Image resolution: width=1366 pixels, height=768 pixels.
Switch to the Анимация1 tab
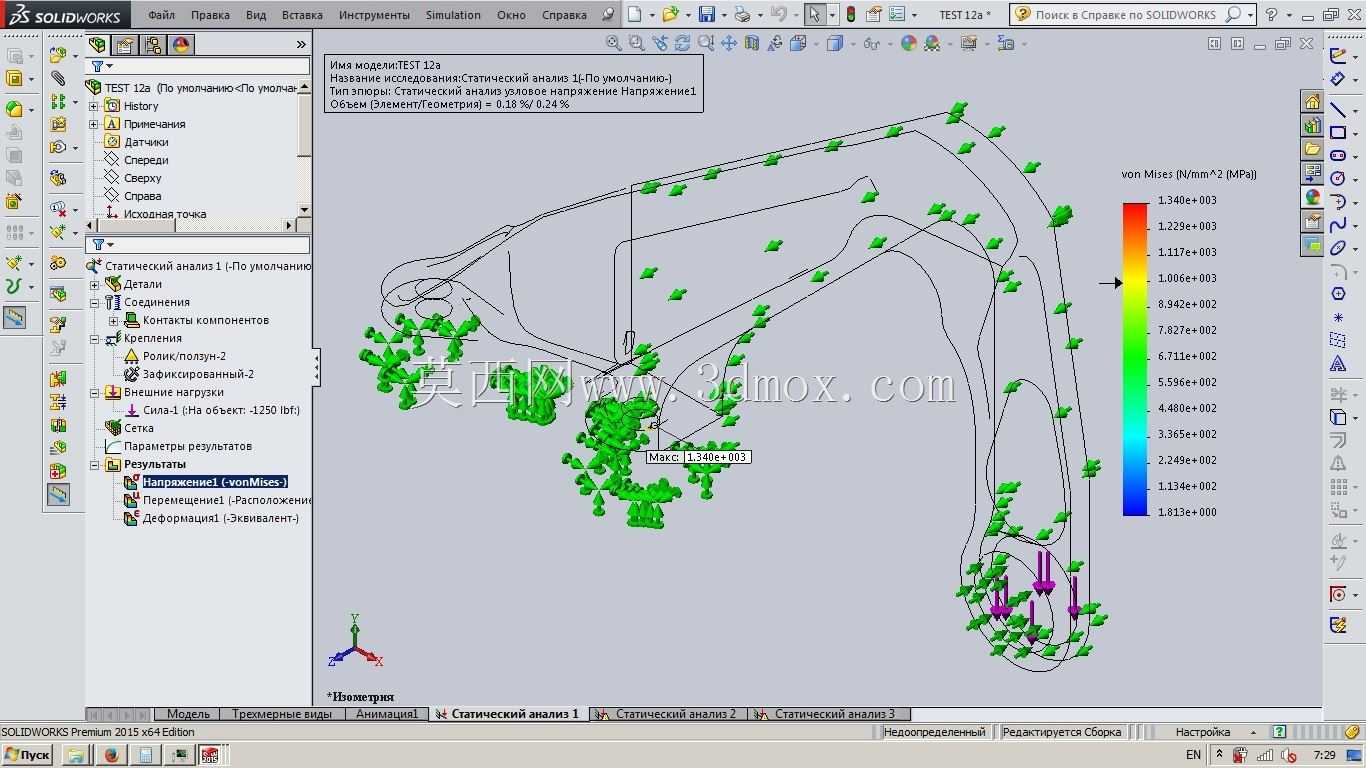click(x=387, y=714)
